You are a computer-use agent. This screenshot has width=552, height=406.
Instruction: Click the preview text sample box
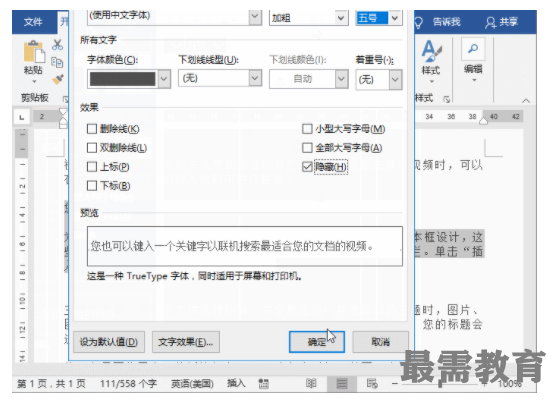pos(245,246)
